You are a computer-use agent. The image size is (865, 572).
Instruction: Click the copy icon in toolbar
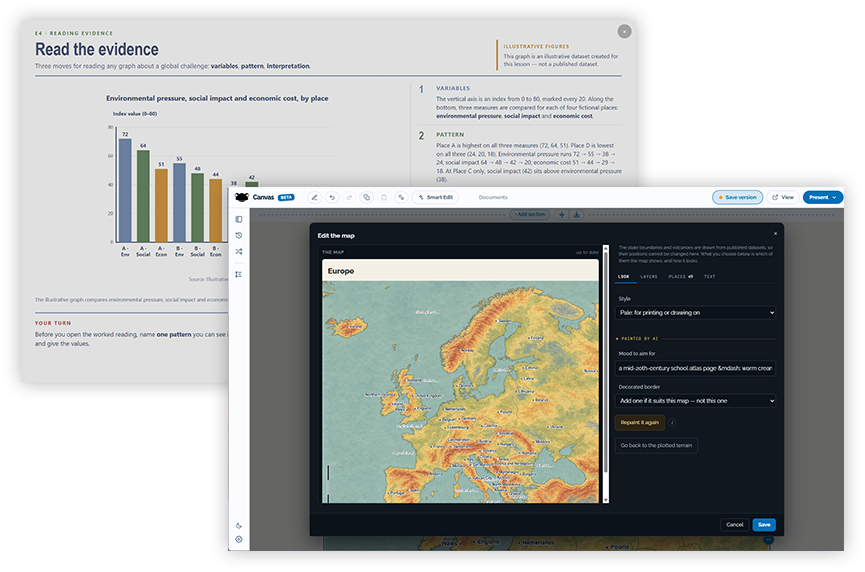[x=366, y=197]
